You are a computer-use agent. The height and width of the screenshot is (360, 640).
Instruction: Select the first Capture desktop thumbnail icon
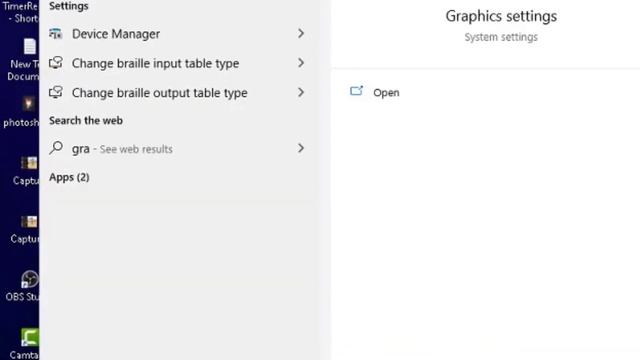click(x=29, y=163)
